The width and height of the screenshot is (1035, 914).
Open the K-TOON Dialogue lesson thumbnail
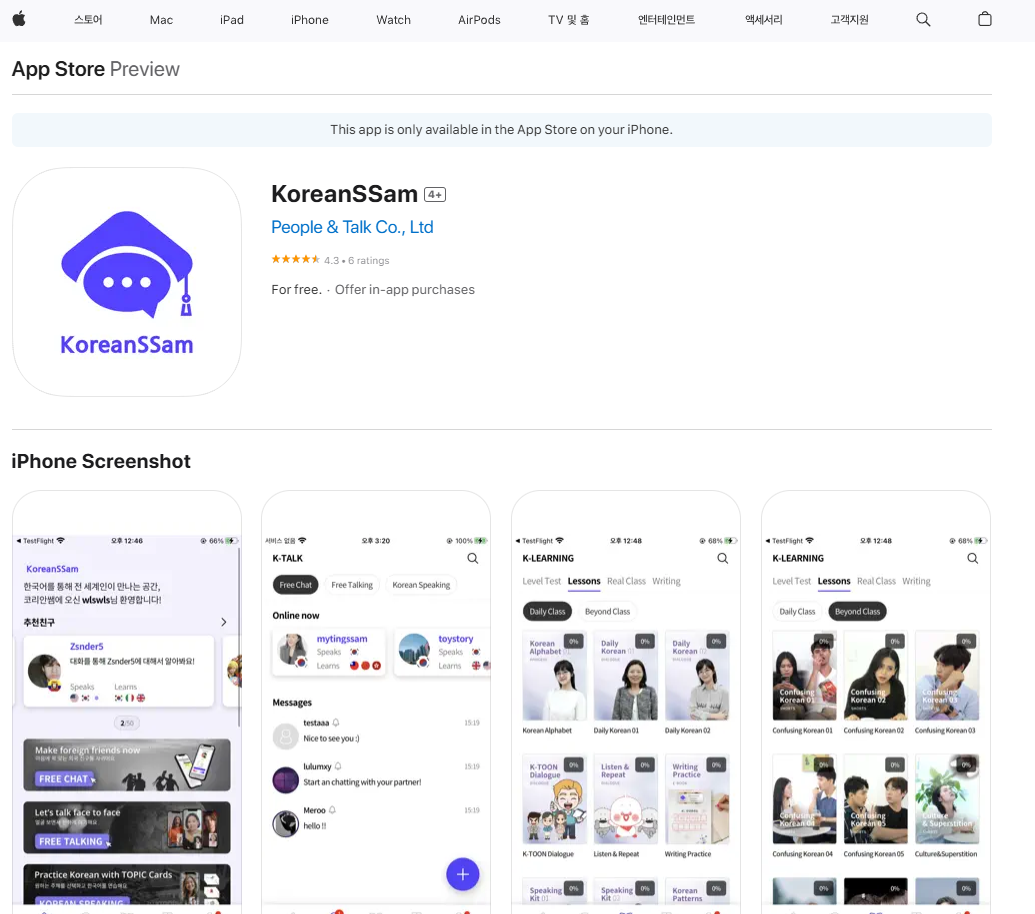554,799
